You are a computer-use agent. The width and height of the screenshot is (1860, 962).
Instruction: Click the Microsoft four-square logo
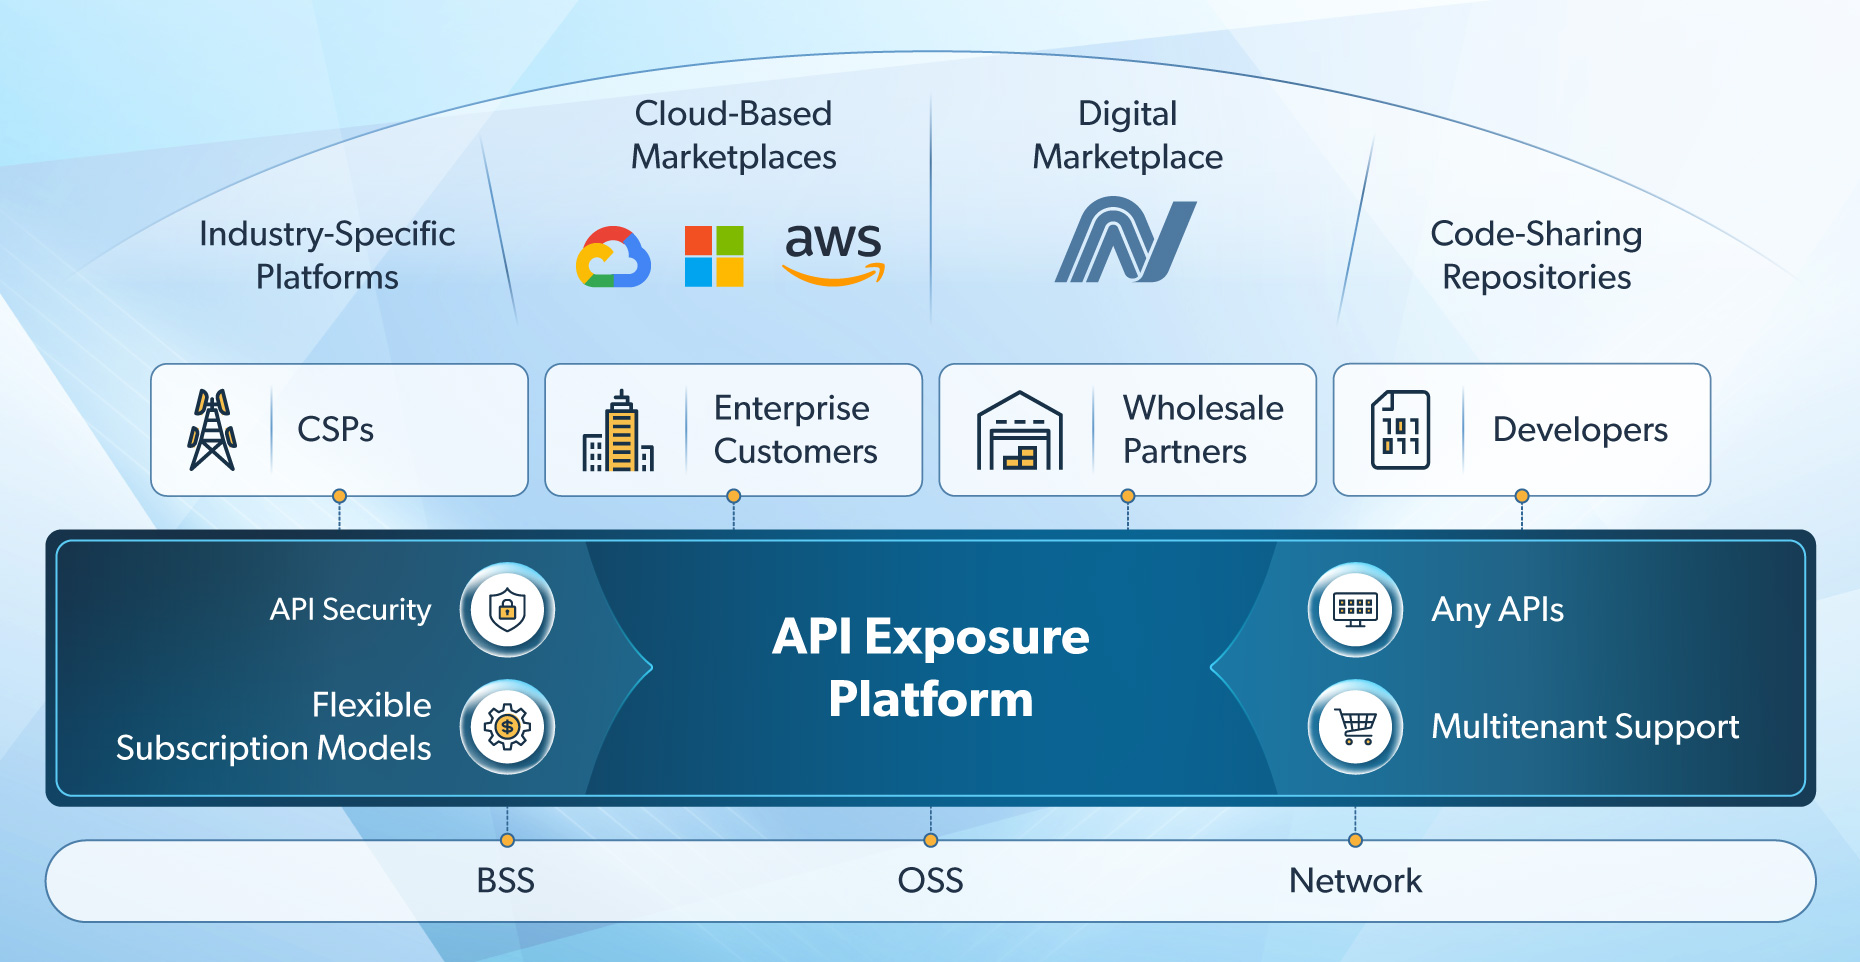point(714,256)
